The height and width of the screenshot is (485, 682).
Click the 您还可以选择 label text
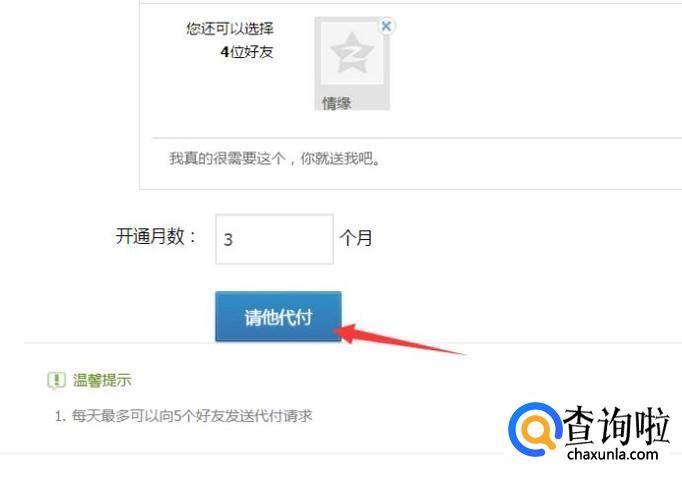pyautogui.click(x=230, y=29)
